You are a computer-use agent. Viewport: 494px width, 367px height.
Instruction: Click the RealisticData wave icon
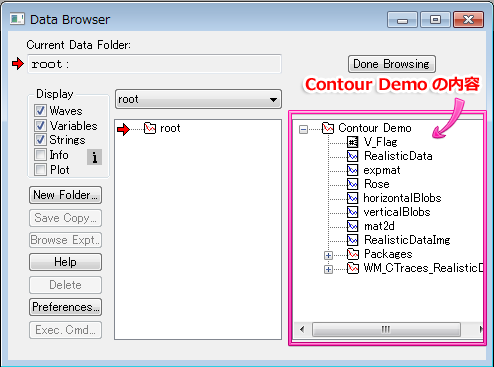point(353,156)
